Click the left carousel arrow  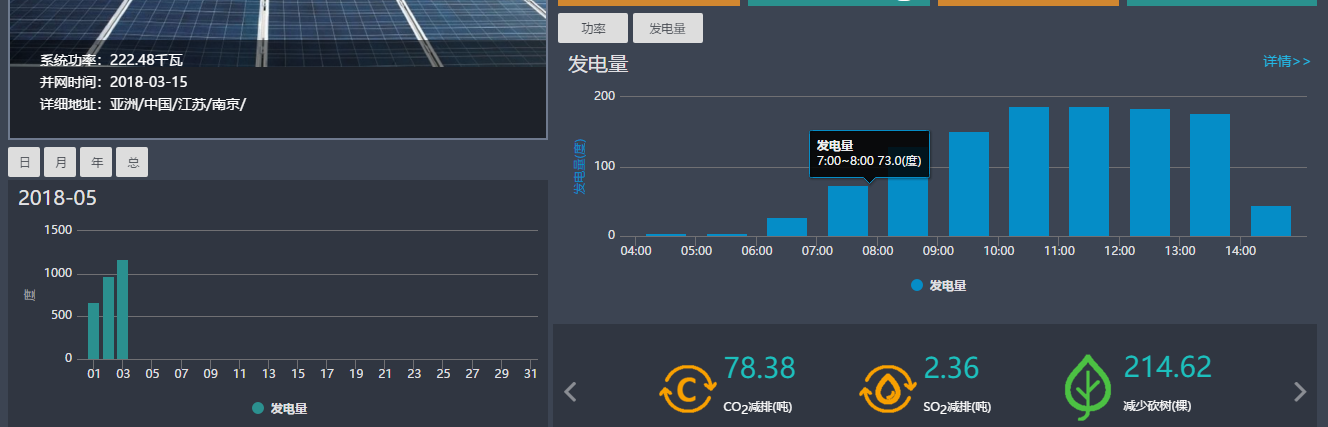pyautogui.click(x=571, y=392)
